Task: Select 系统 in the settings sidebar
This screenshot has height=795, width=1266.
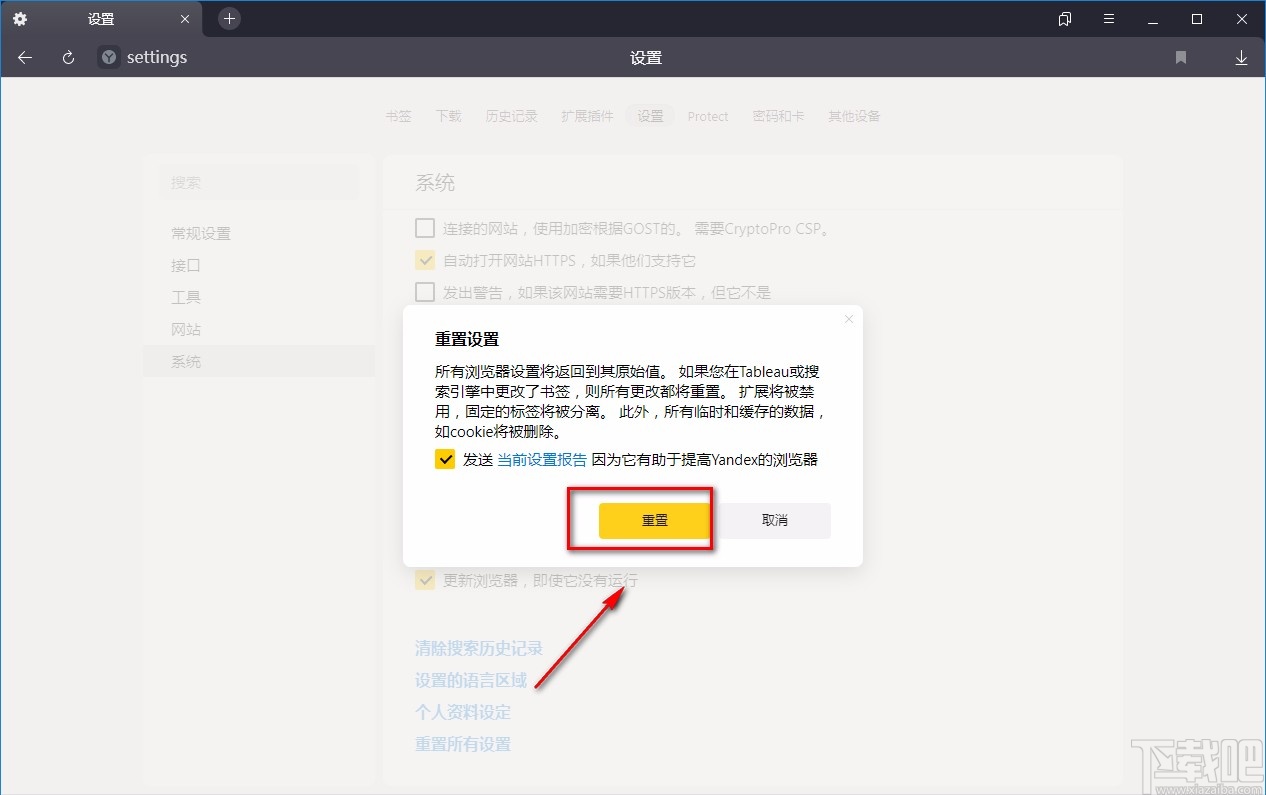Action: [x=185, y=361]
